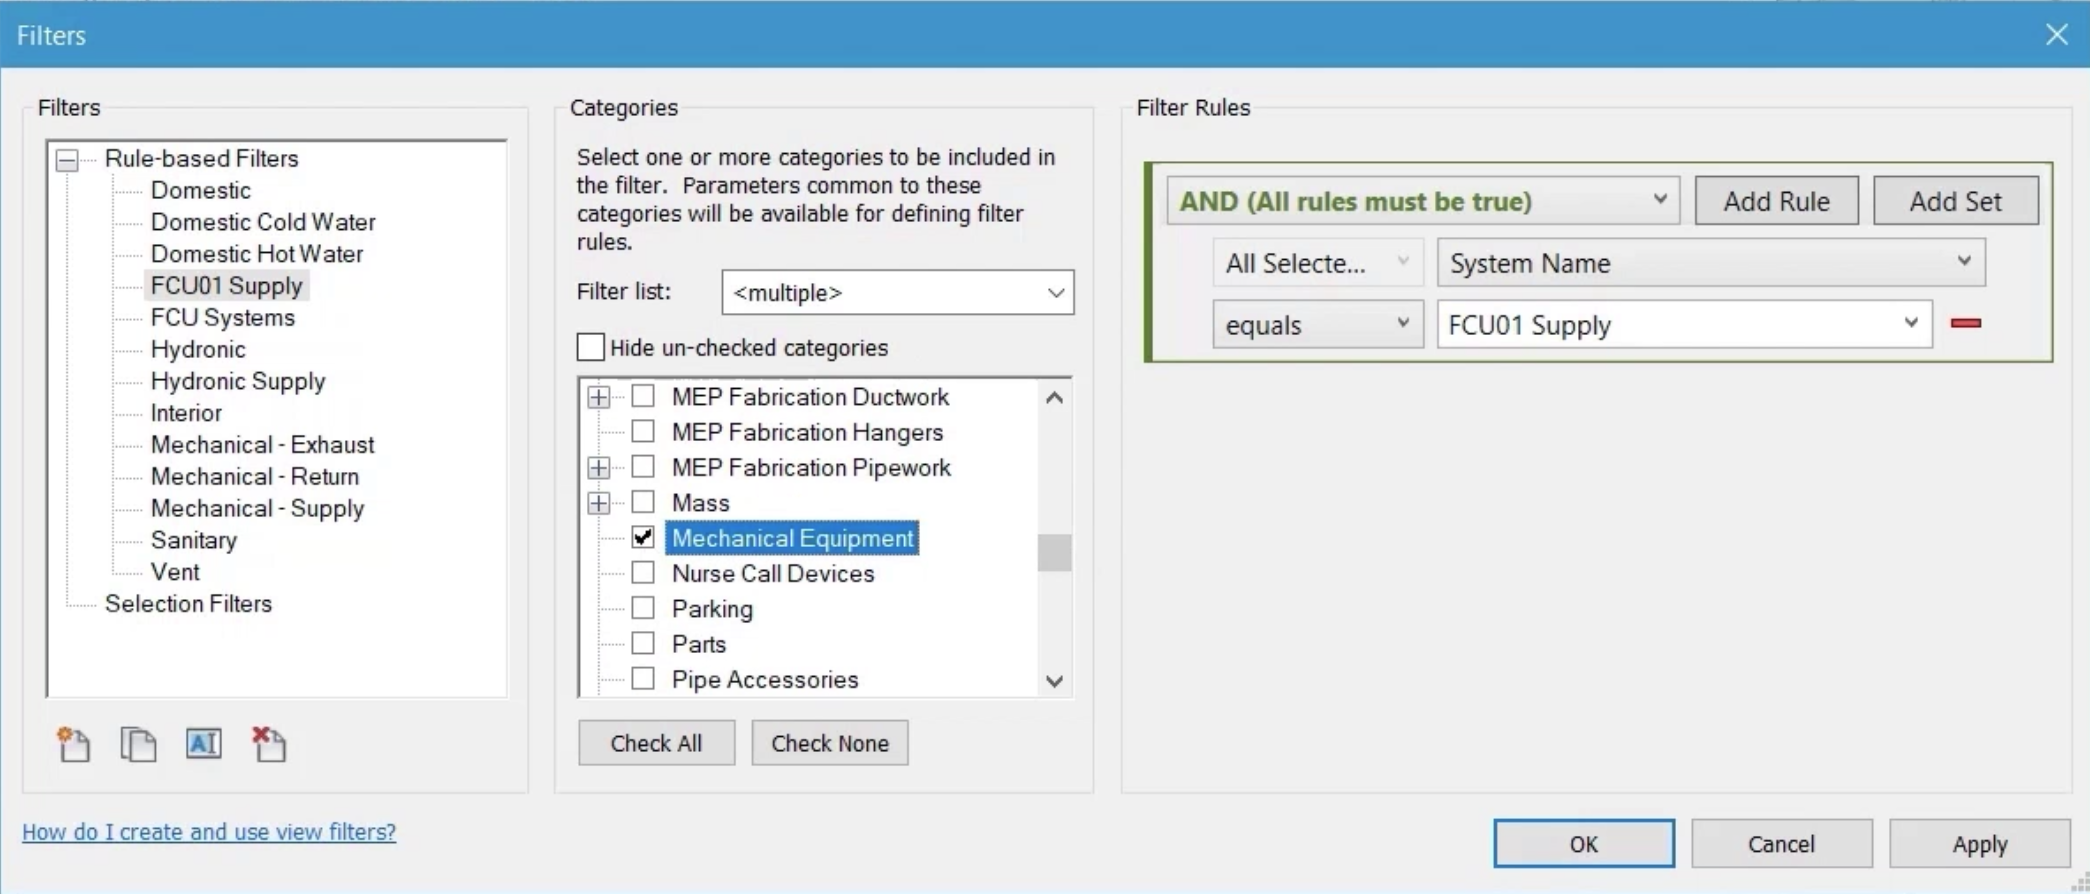2090x894 pixels.
Task: Check the Mass category checkbox
Action: (643, 502)
